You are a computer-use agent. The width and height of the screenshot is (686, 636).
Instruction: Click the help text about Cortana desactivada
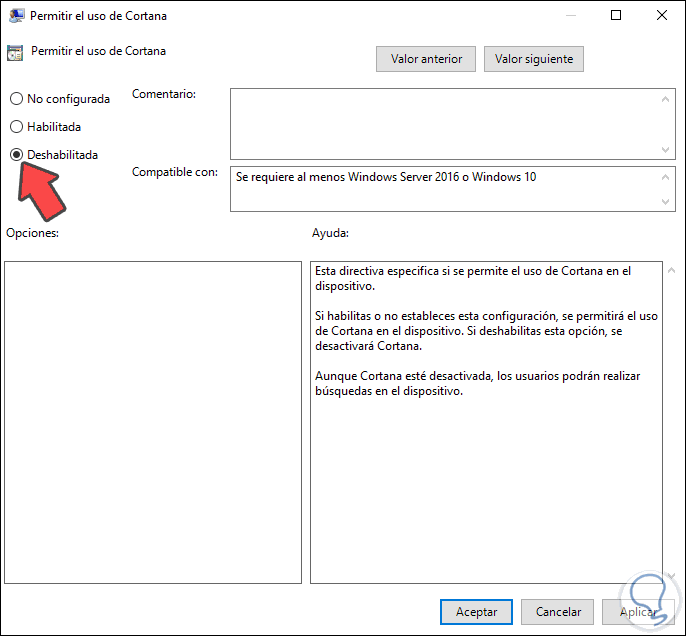pos(477,384)
